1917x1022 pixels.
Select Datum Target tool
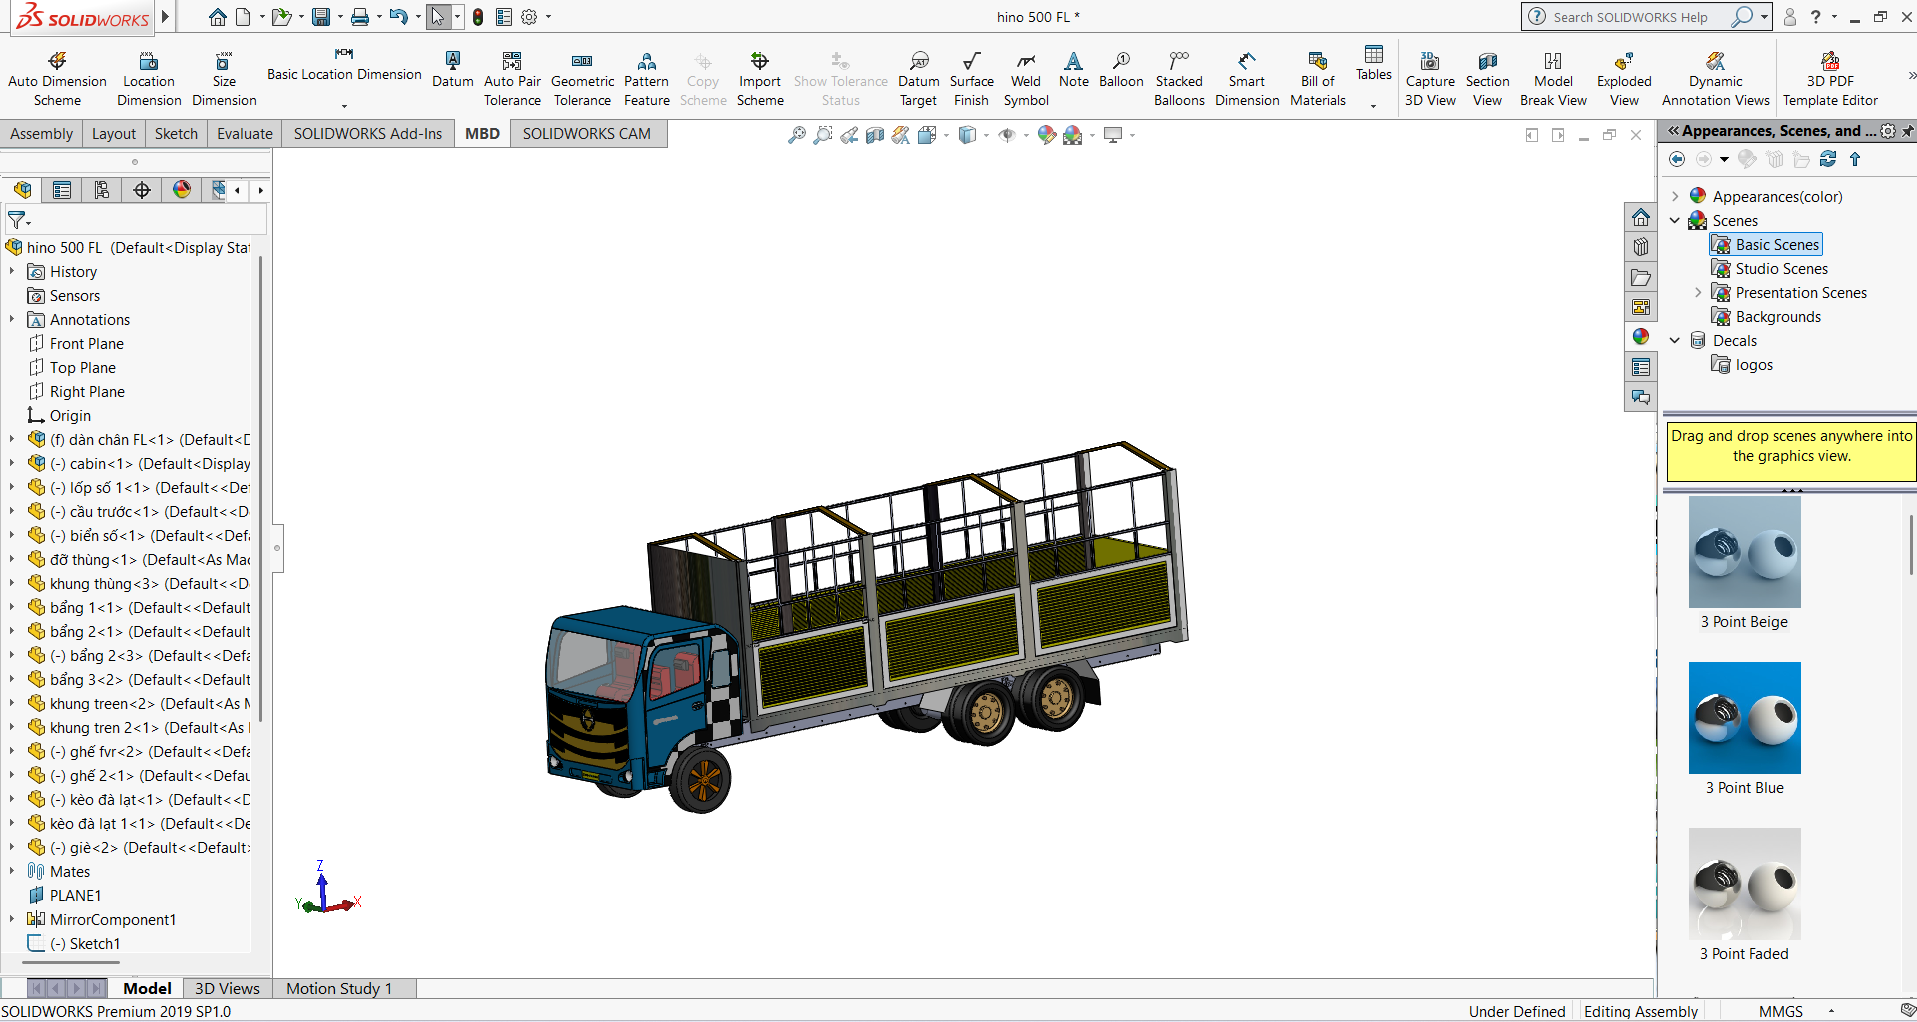[x=918, y=78]
